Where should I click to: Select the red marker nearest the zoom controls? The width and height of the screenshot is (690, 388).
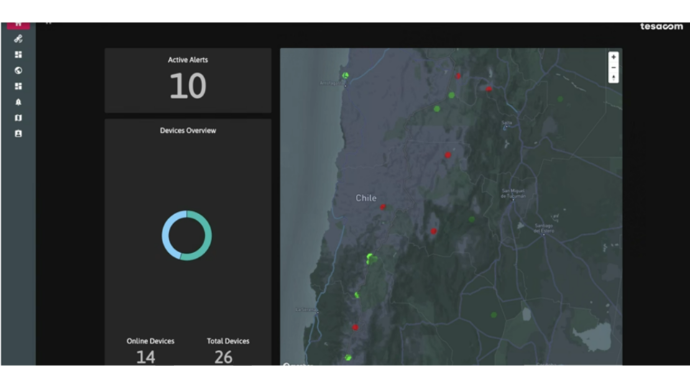pos(488,89)
